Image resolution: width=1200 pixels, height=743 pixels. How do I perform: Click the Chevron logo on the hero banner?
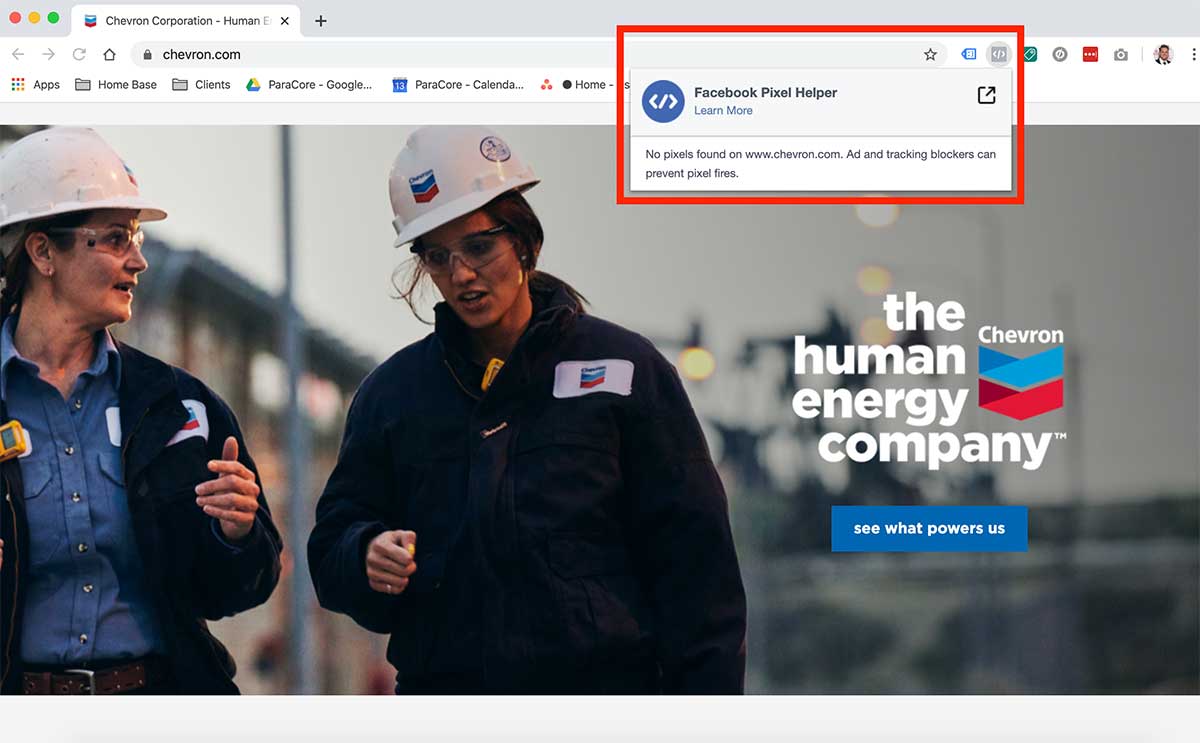coord(1020,372)
